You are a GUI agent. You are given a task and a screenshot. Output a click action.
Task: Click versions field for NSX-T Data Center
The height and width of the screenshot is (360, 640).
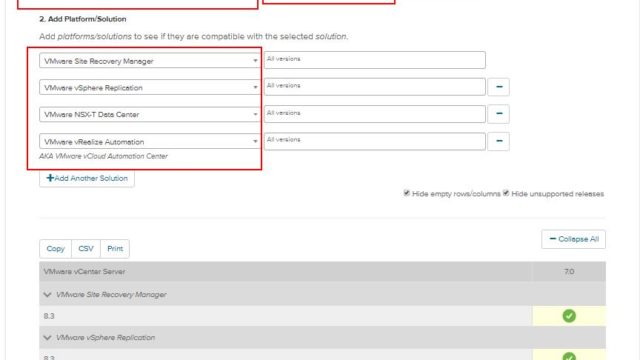375,114
